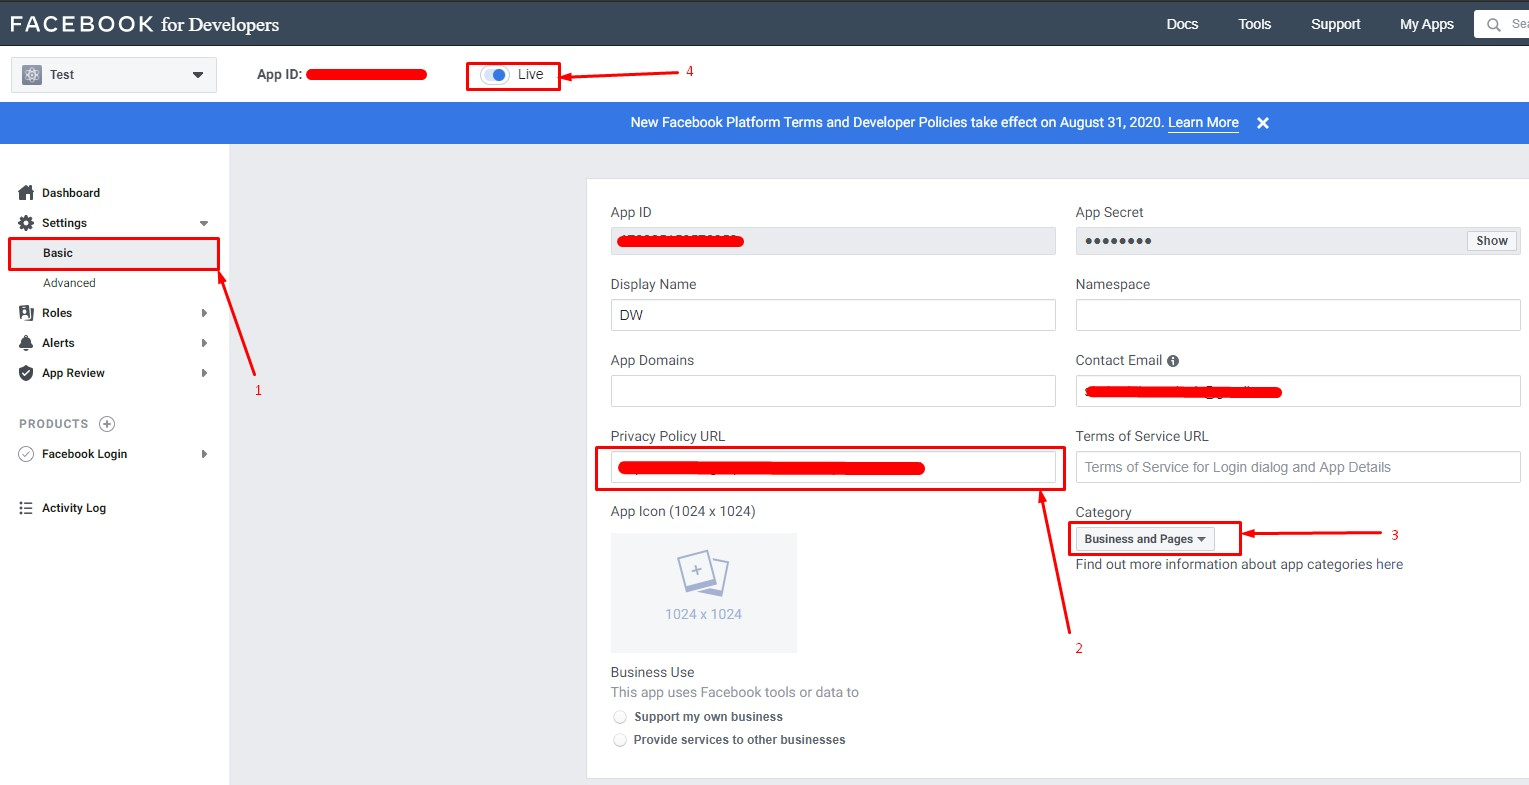Viewport: 1529px width, 785px height.
Task: Expand the Roles submenu arrow
Action: click(x=204, y=313)
